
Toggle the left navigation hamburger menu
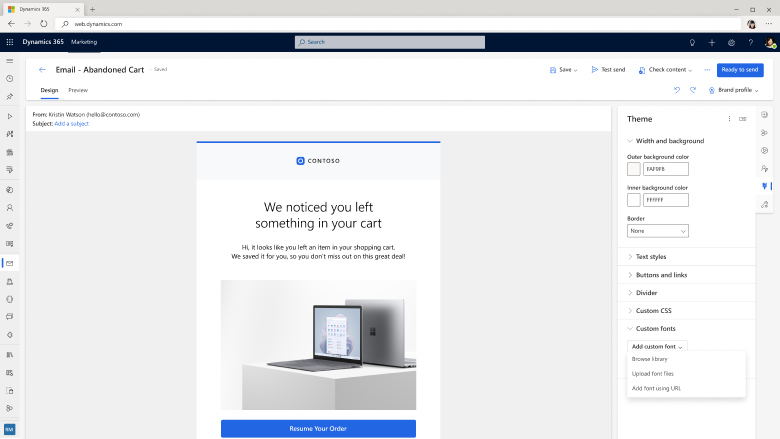click(x=9, y=61)
